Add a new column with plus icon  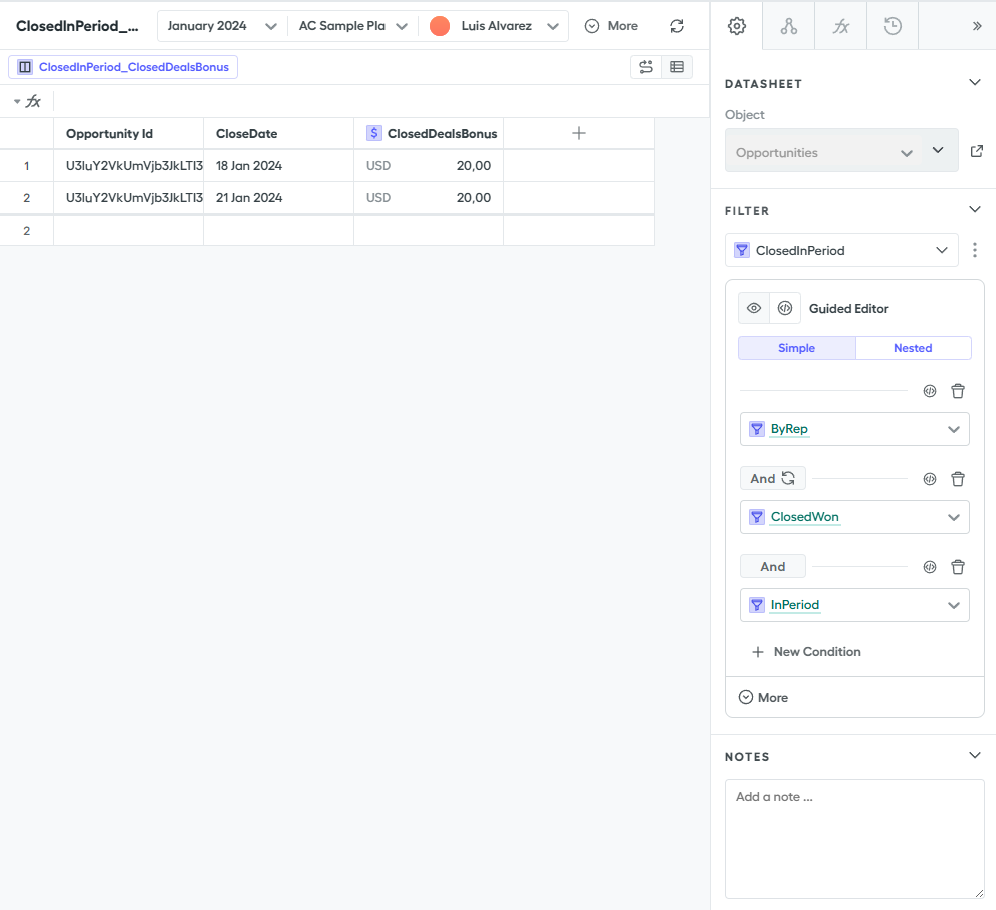(x=578, y=133)
